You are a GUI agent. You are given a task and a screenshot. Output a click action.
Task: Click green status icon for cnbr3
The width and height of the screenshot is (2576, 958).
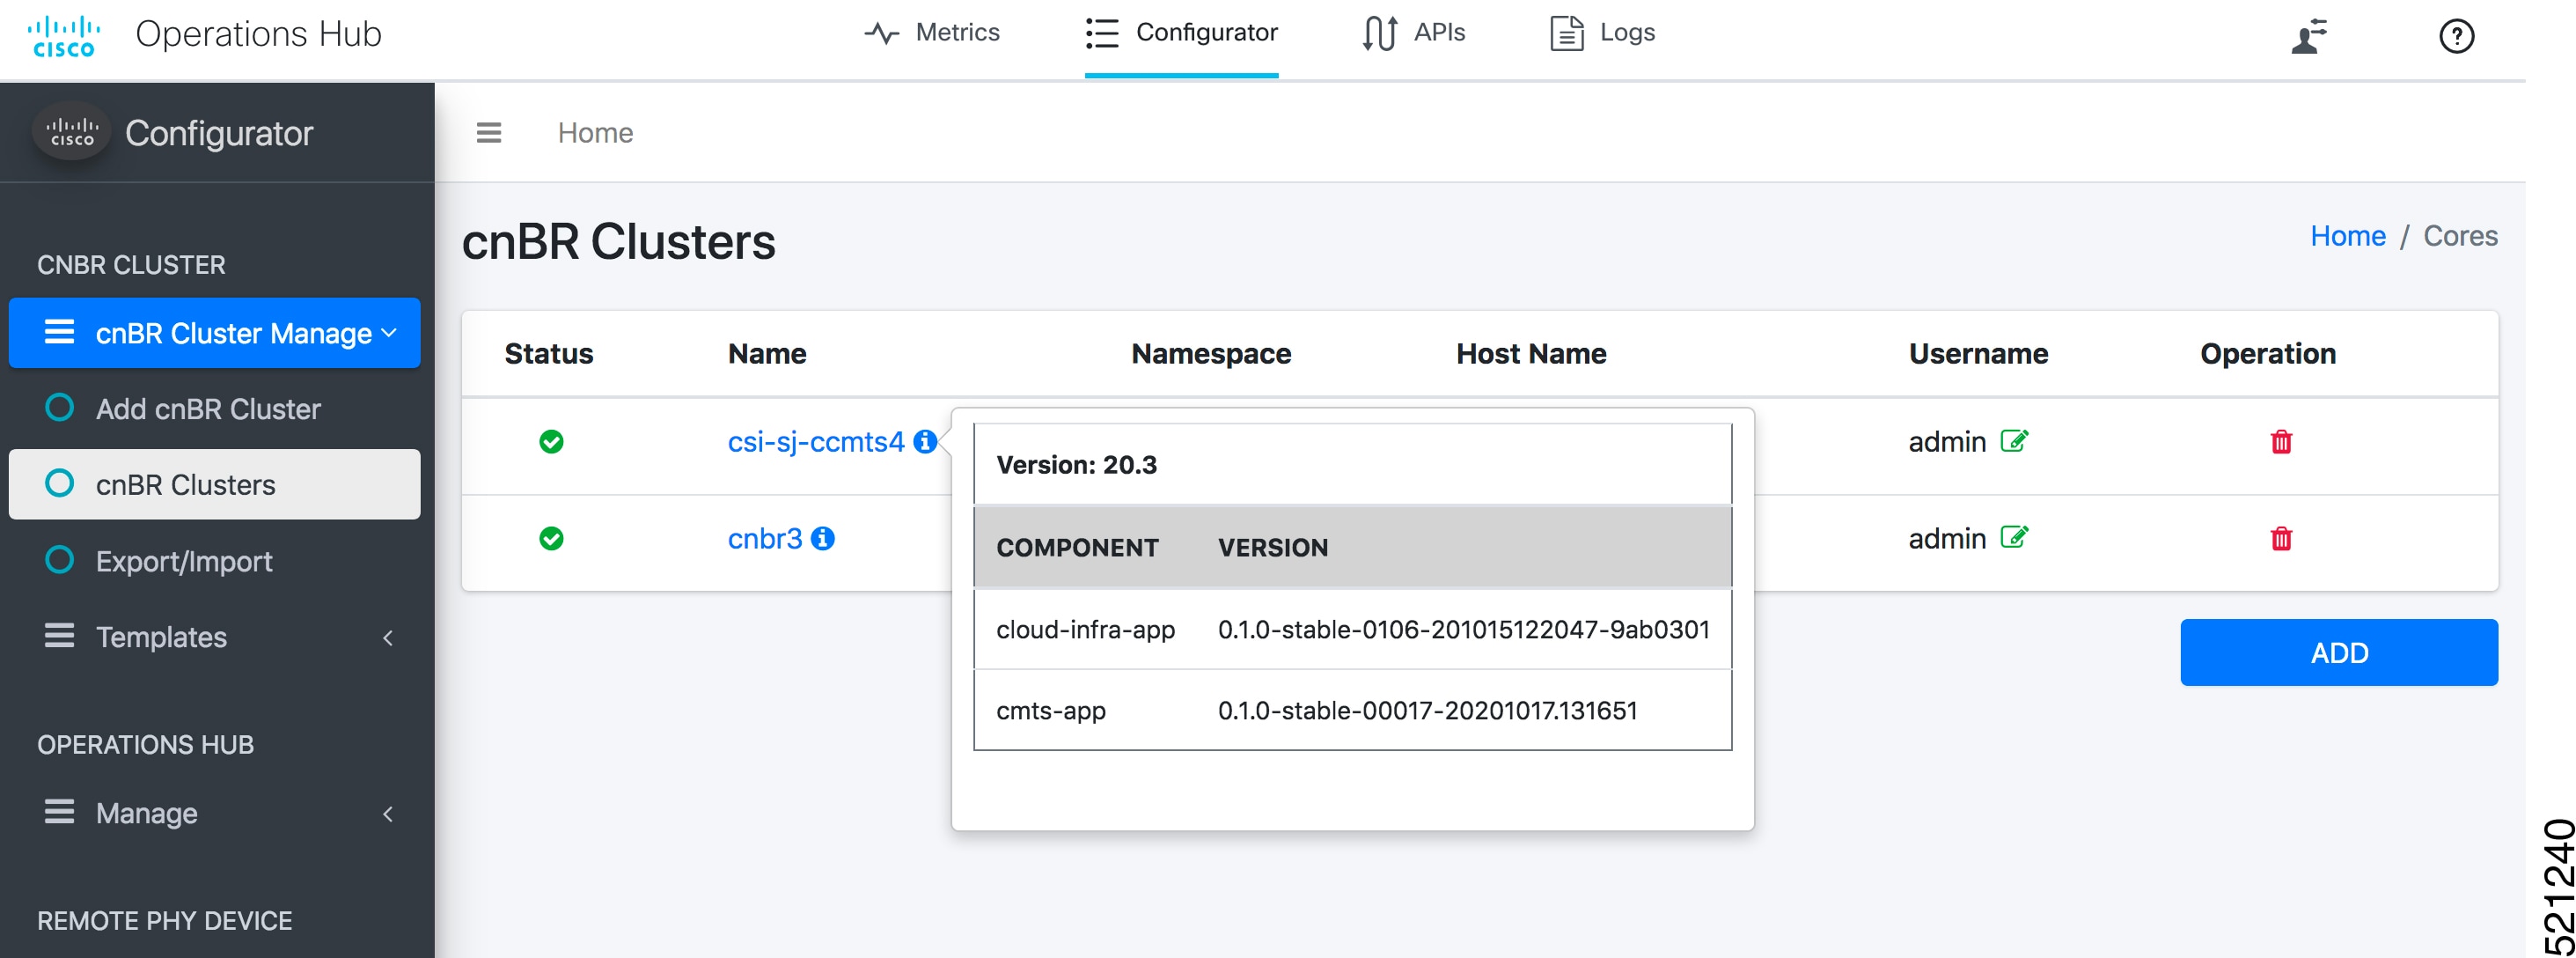coord(551,538)
